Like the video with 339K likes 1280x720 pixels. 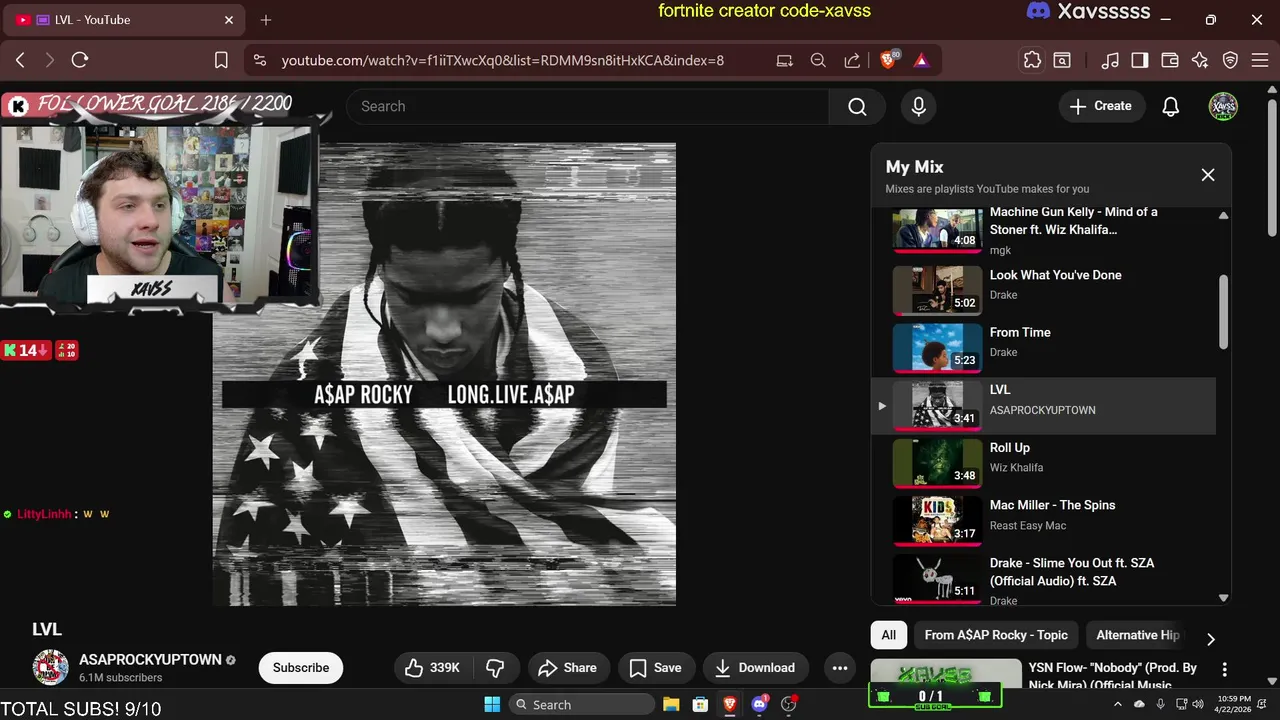point(433,668)
